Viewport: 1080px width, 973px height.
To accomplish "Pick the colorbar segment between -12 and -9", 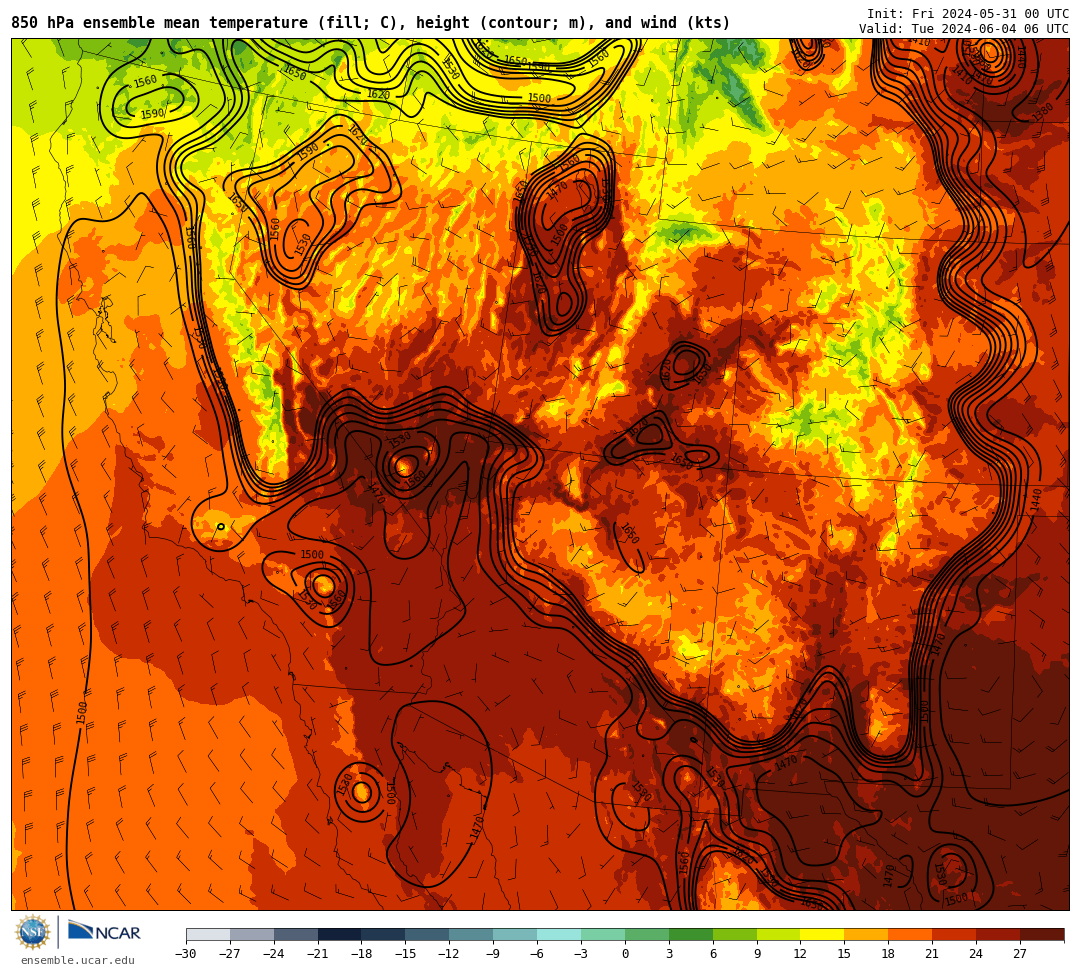I will click(472, 934).
